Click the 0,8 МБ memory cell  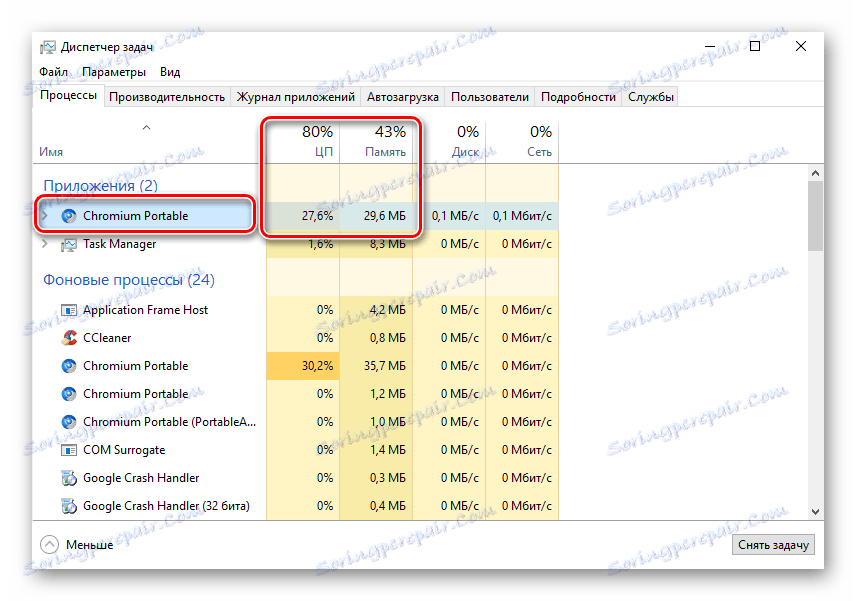(376, 338)
